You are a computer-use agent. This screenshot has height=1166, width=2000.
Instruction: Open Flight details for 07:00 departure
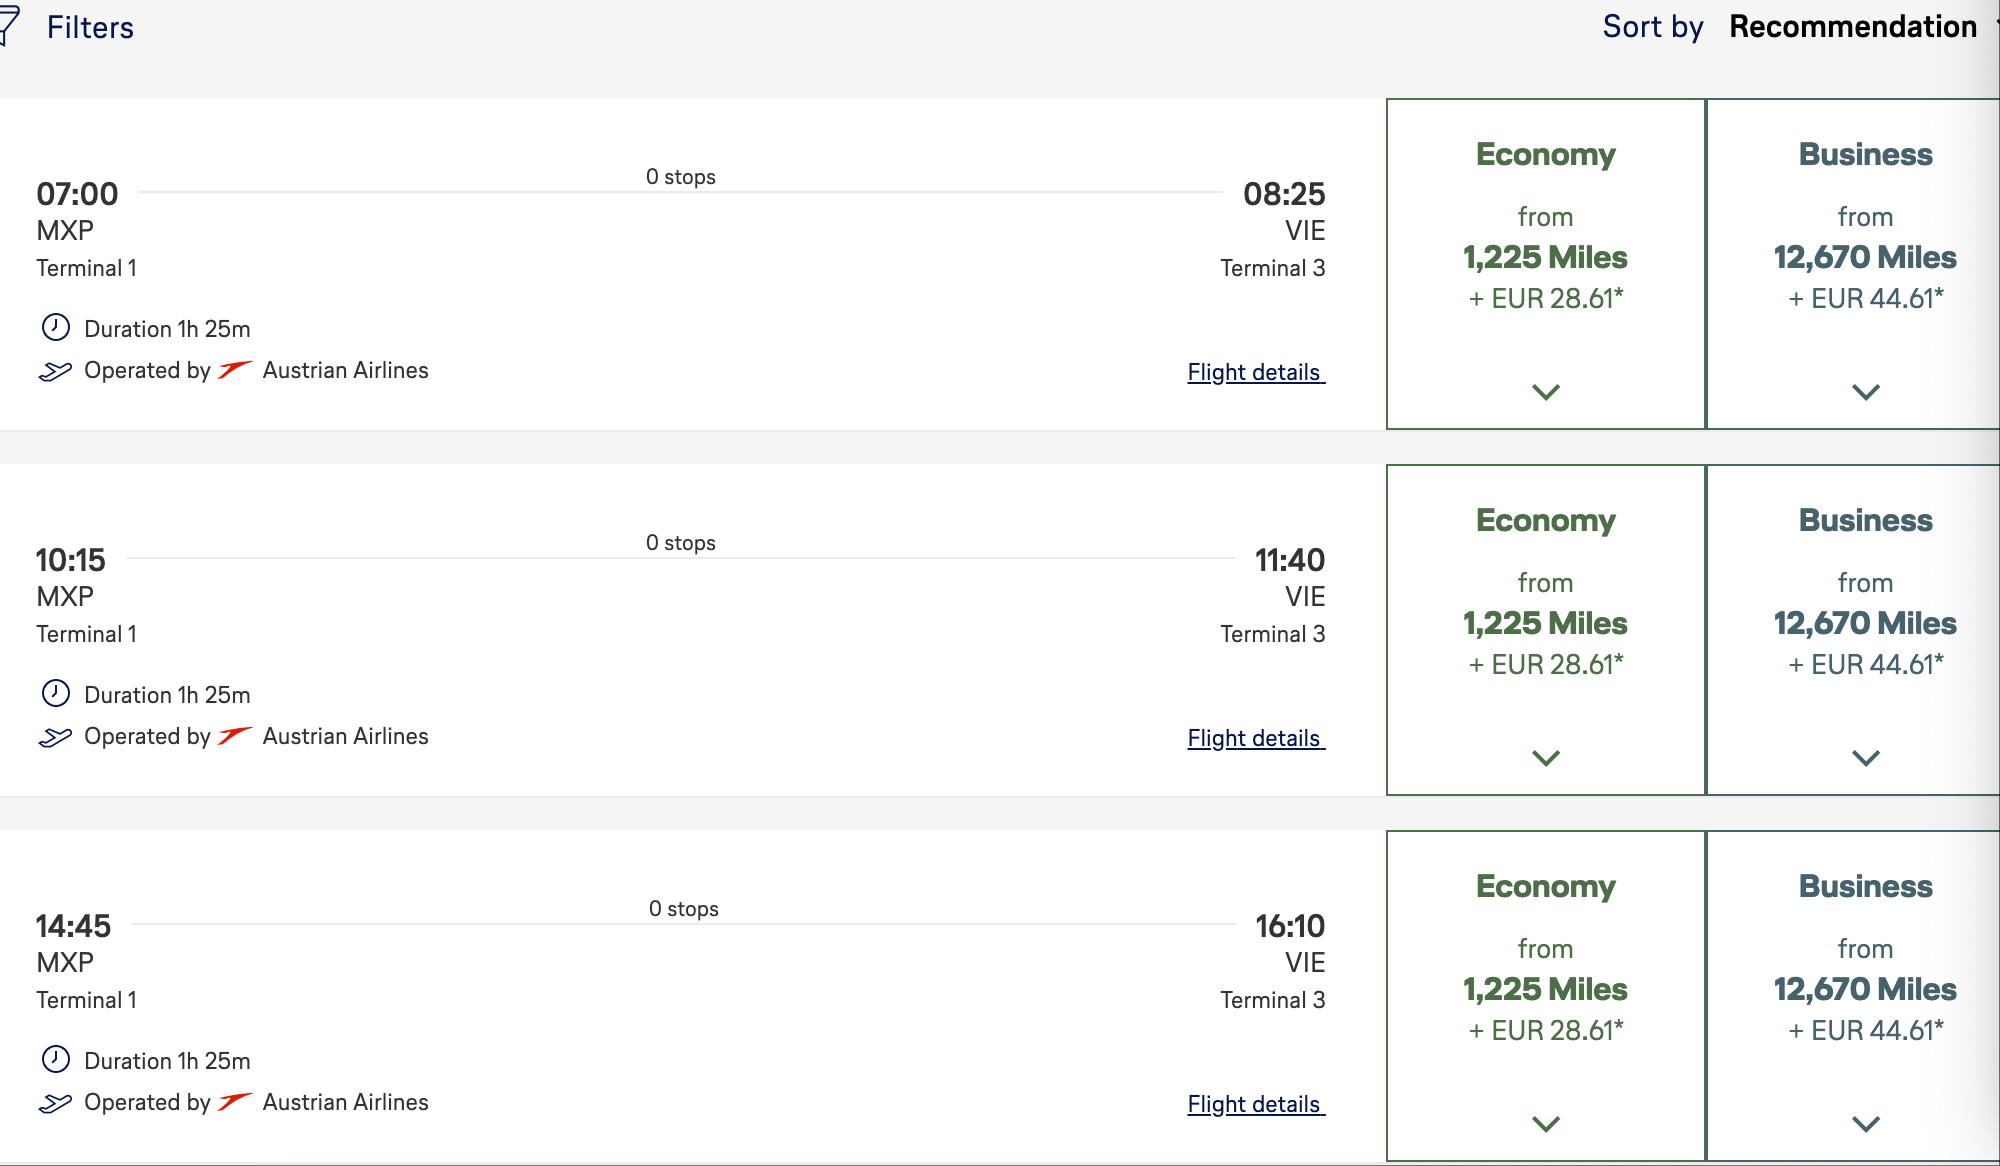[1256, 372]
